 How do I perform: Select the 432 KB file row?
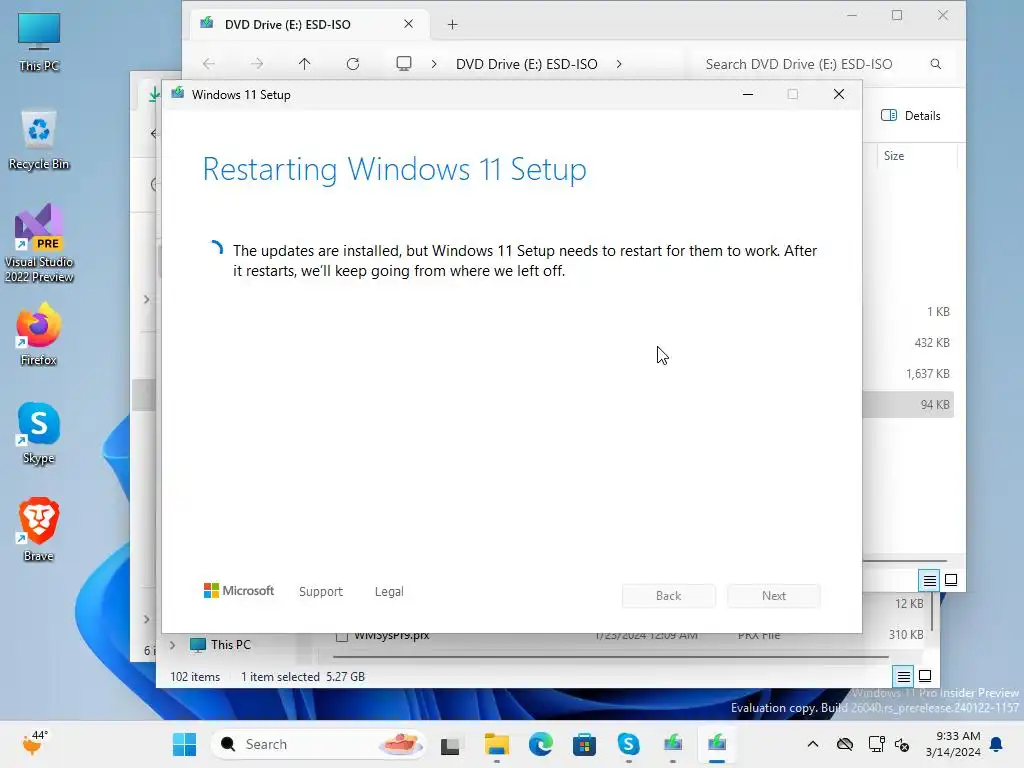pyautogui.click(x=908, y=343)
